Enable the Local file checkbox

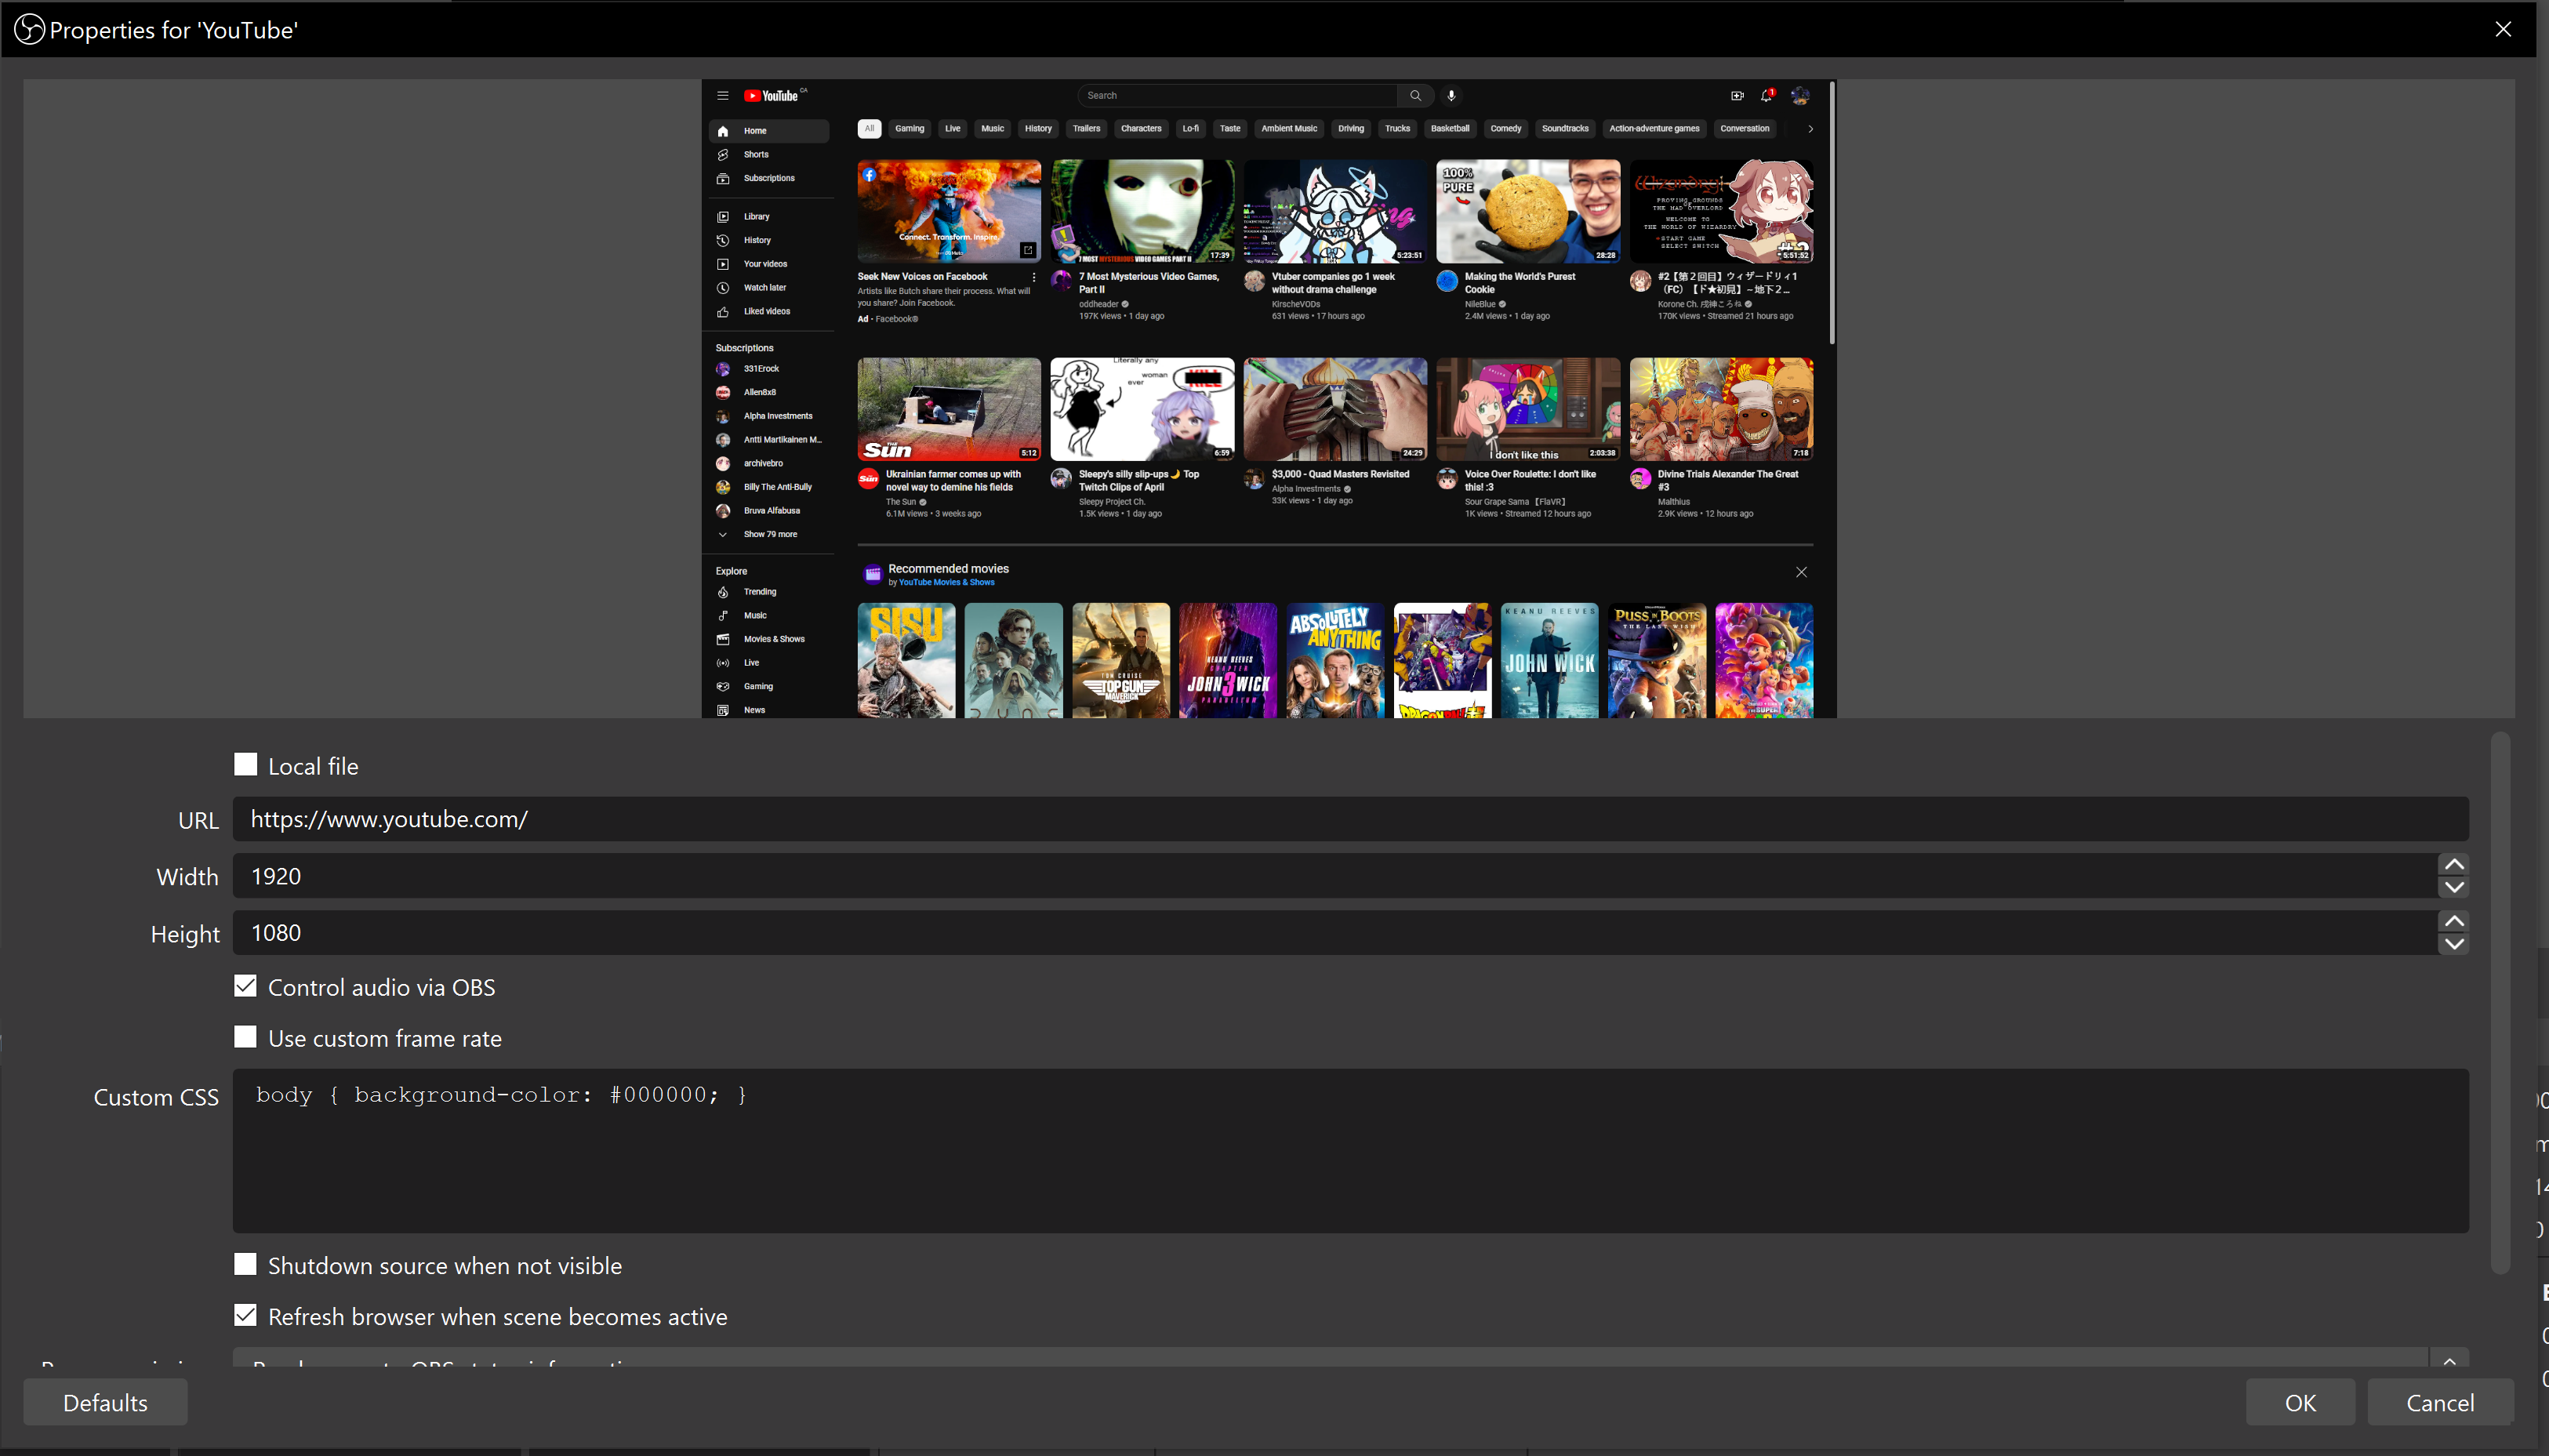[245, 765]
